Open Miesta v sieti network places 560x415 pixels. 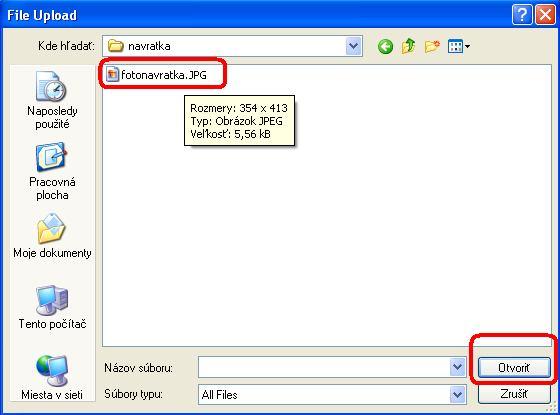click(52, 378)
